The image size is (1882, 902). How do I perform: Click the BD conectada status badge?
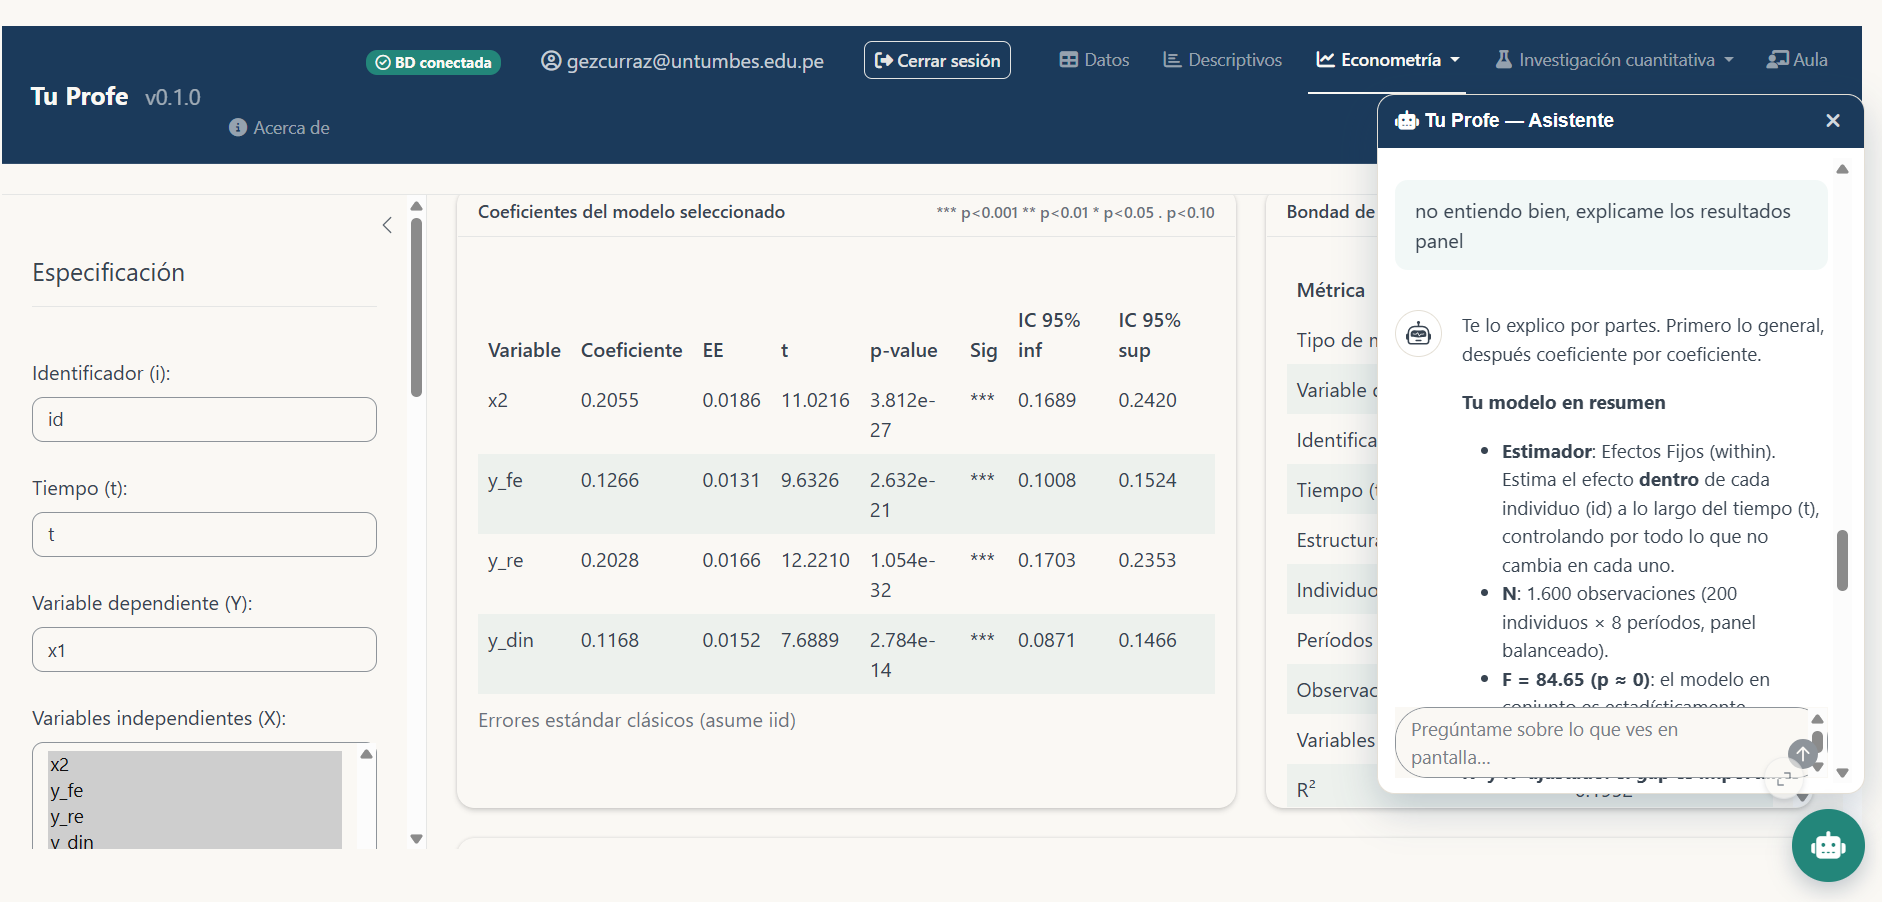click(433, 62)
